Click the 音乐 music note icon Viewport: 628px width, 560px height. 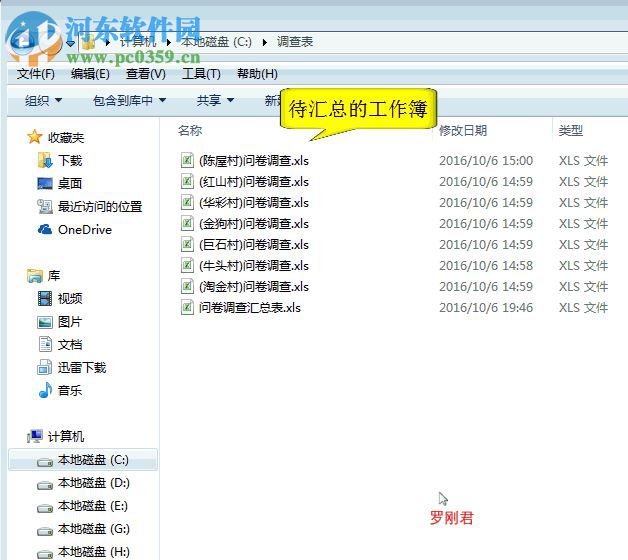point(45,390)
